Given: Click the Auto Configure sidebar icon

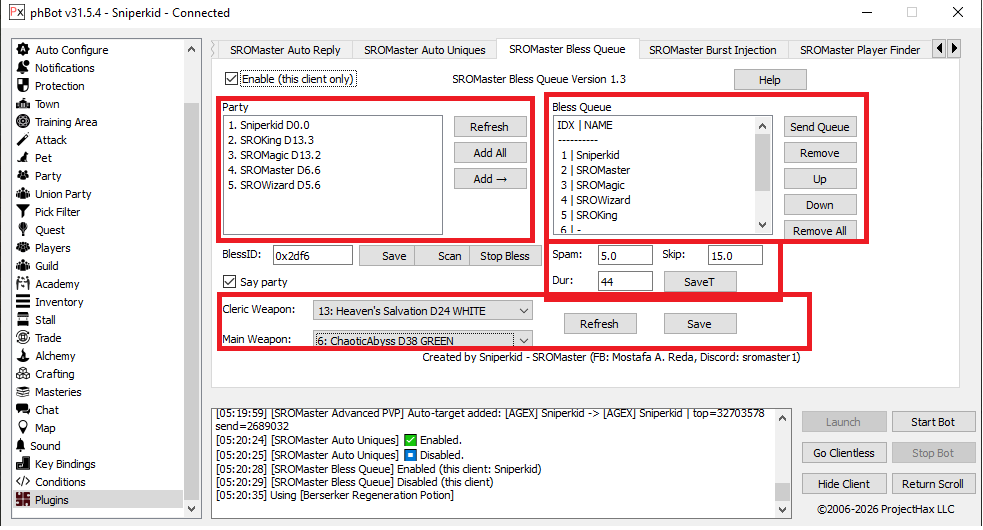Looking at the screenshot, I should click(23, 50).
